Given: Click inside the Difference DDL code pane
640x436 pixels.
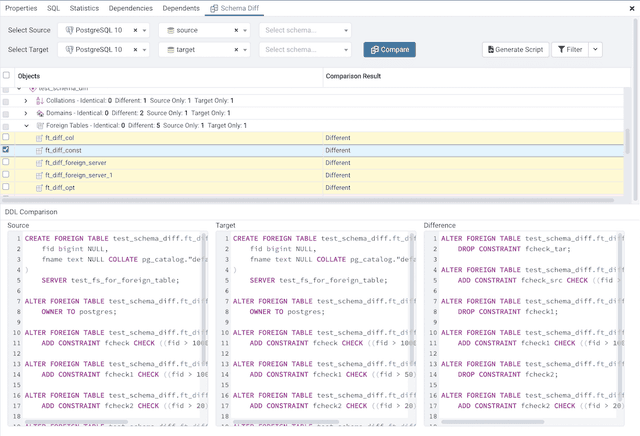Looking at the screenshot, I should pyautogui.click(x=524, y=328).
